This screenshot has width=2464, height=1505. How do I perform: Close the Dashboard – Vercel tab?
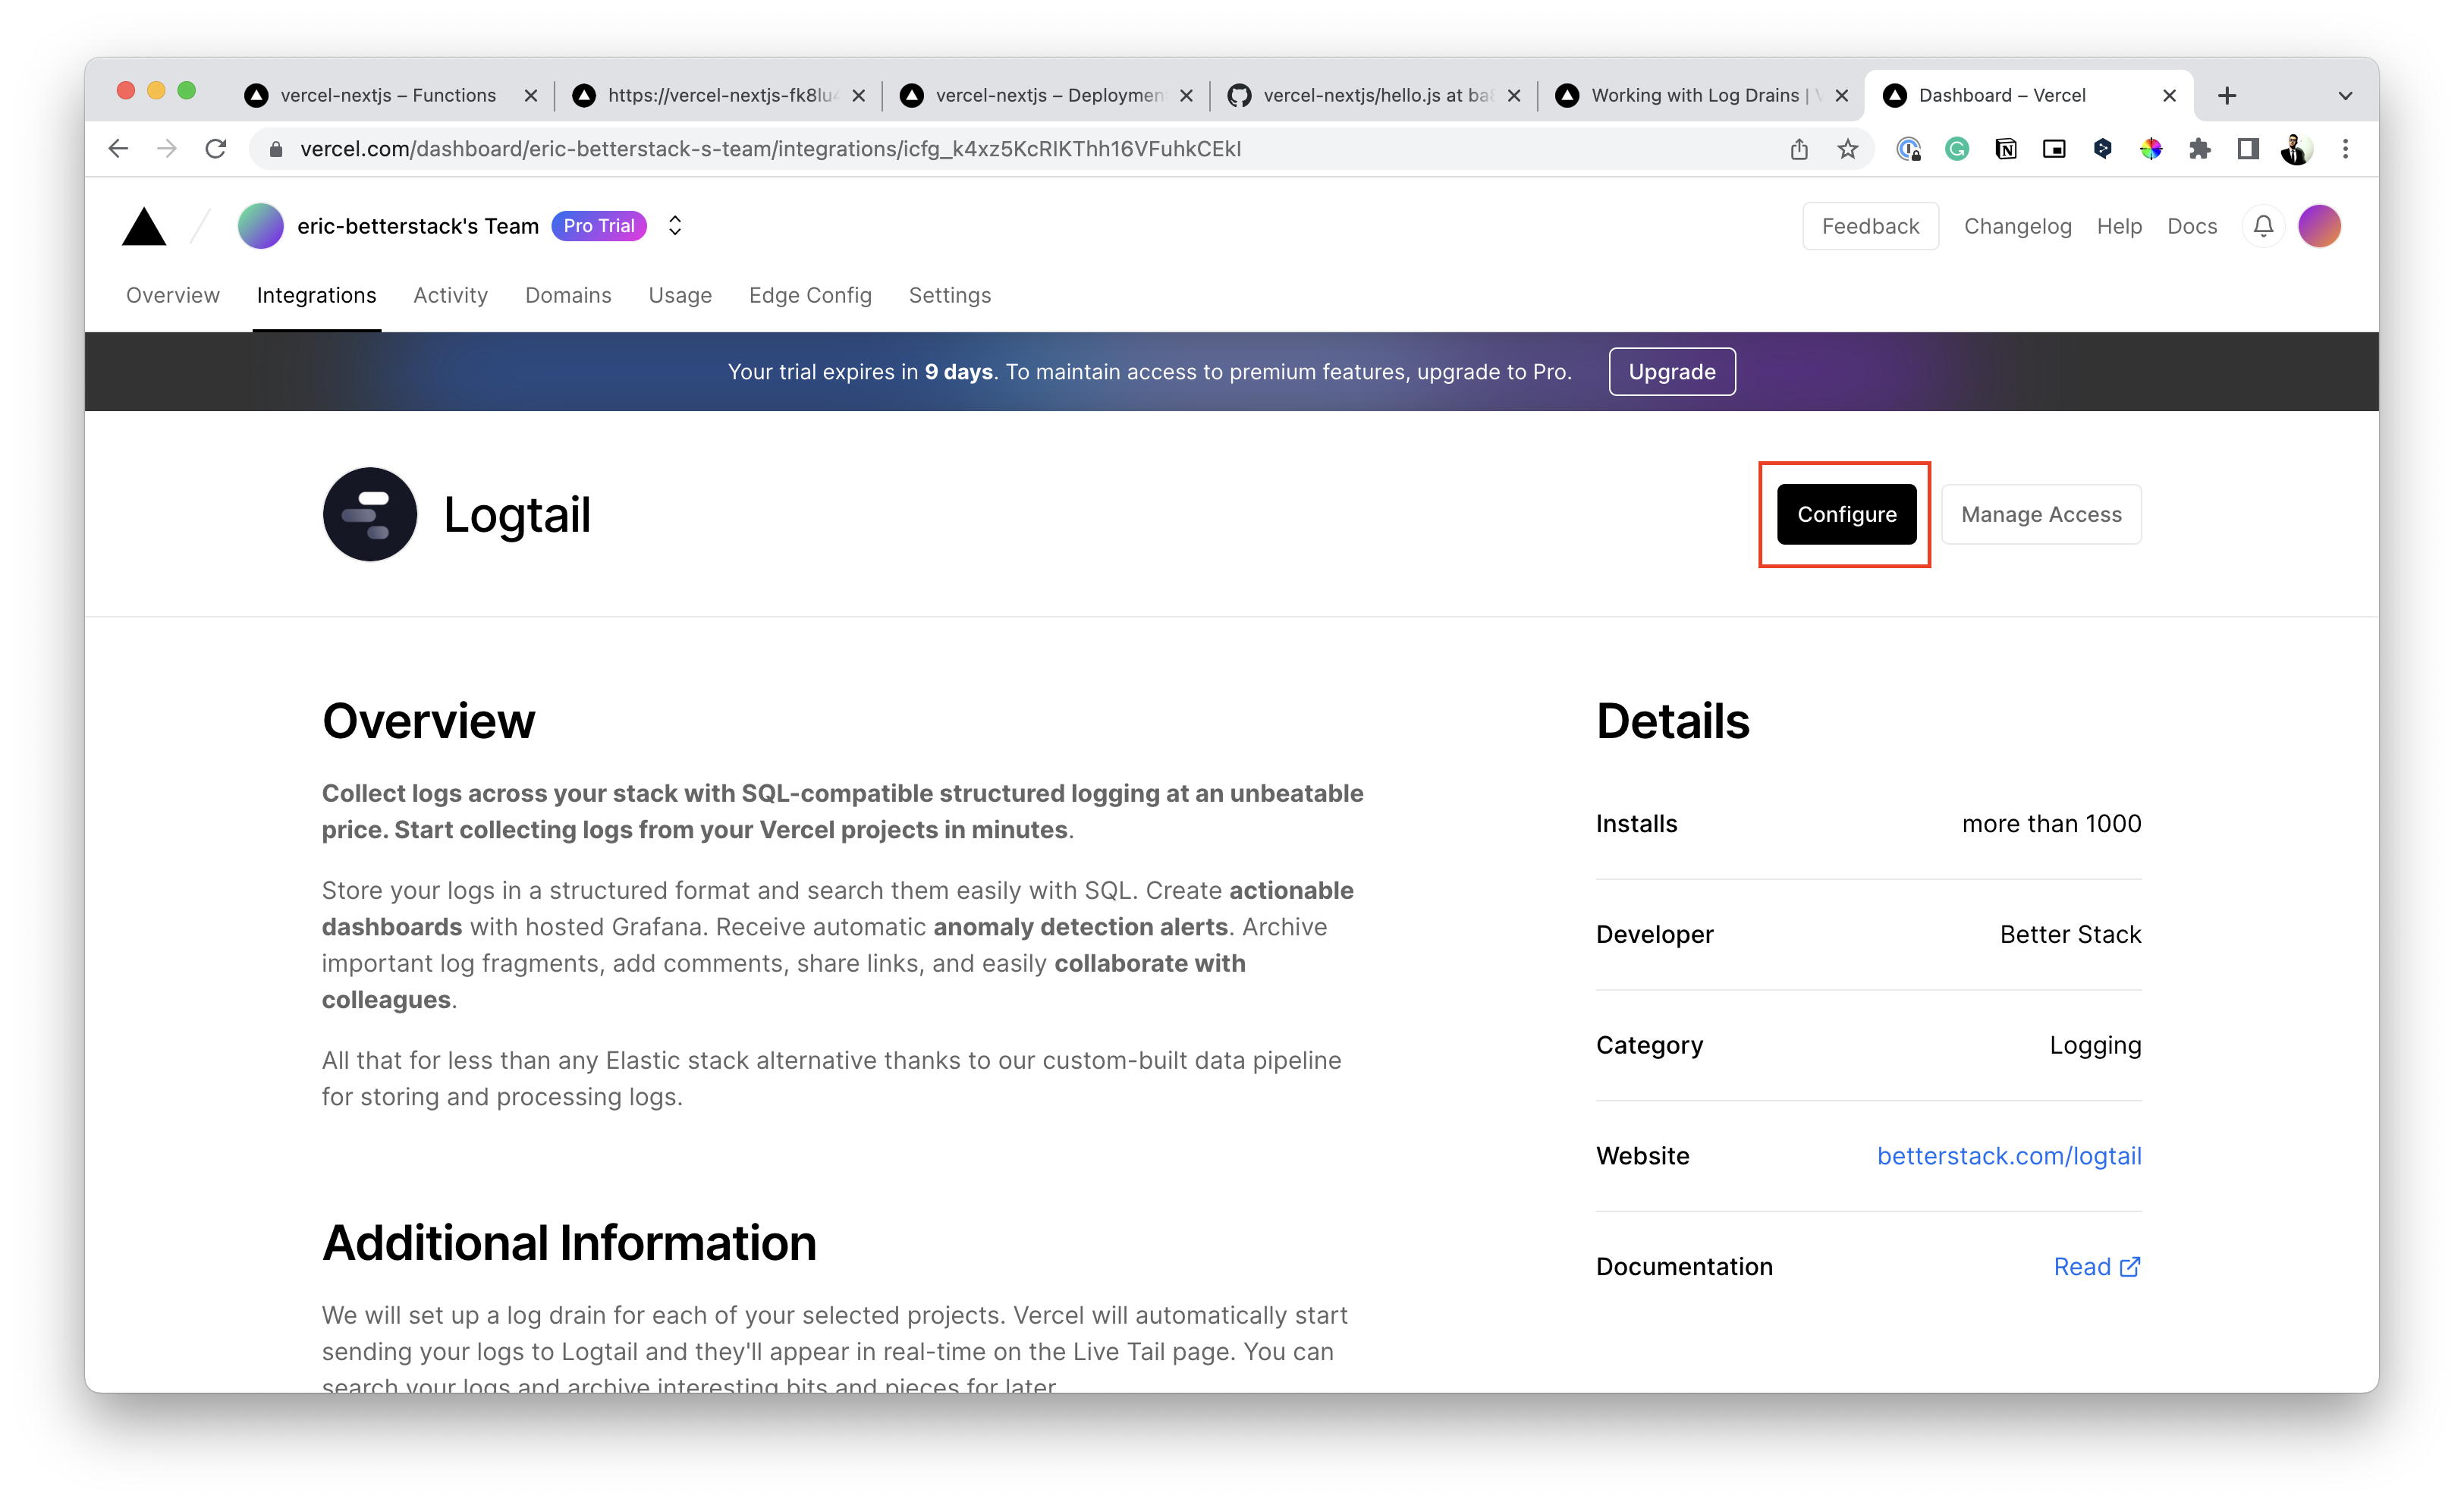tap(2169, 96)
